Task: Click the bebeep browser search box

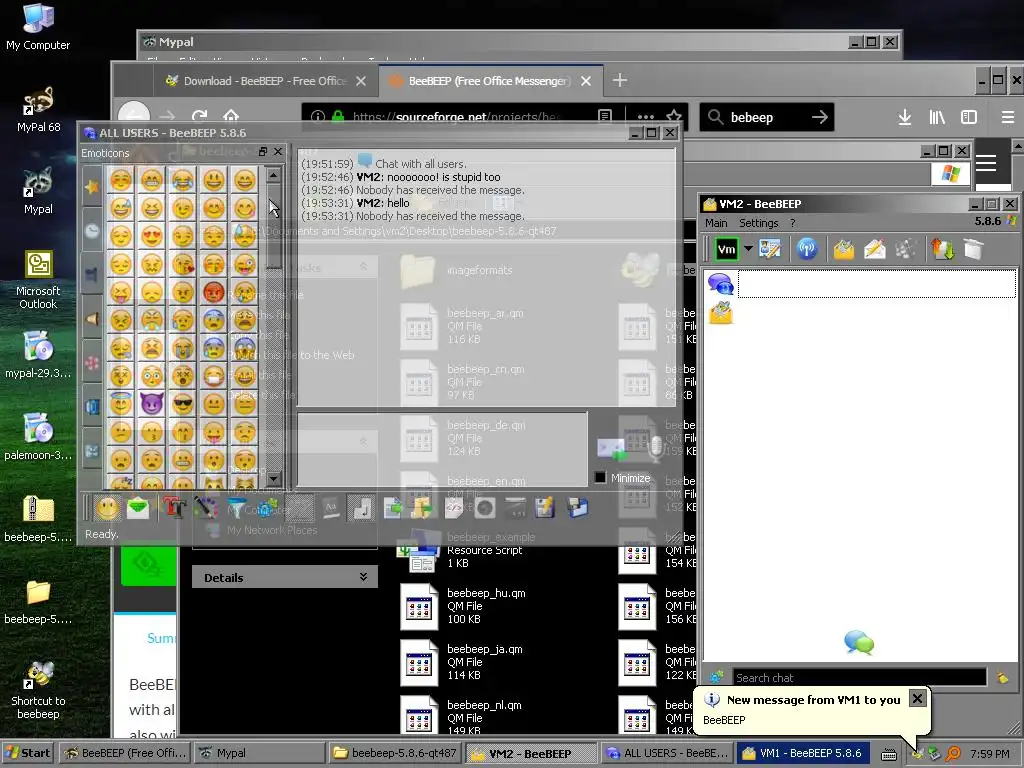Action: click(x=767, y=117)
